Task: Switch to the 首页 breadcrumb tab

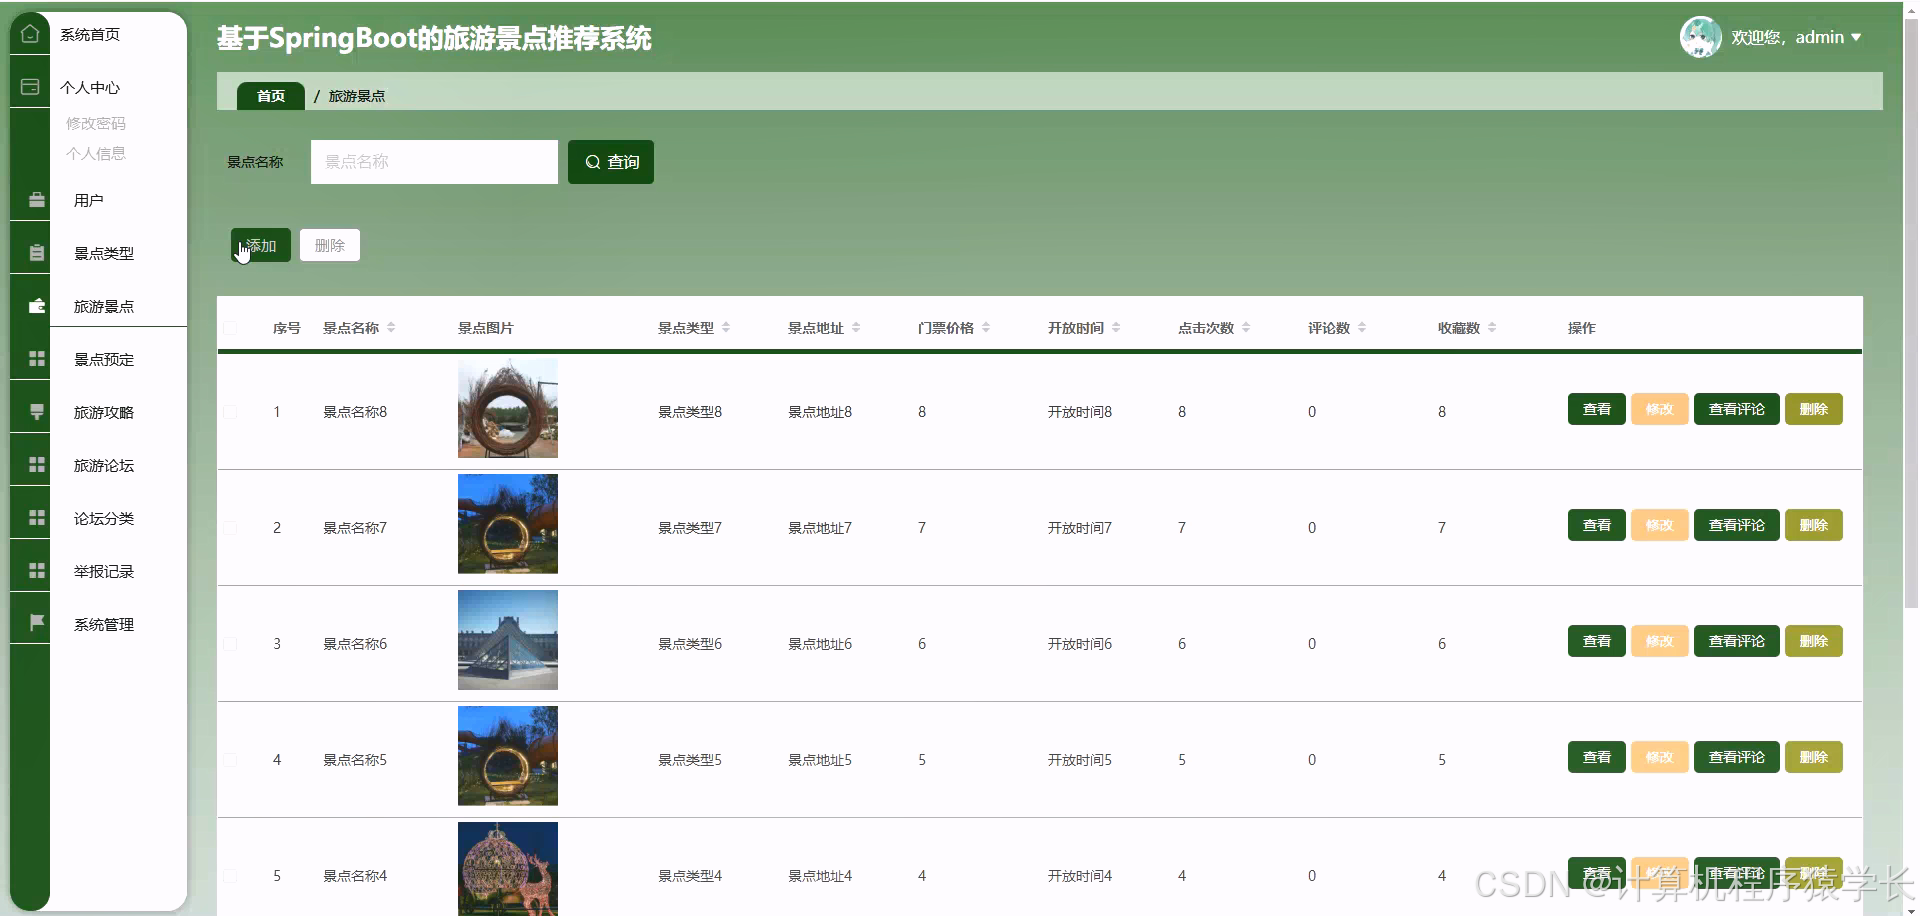Action: click(269, 95)
